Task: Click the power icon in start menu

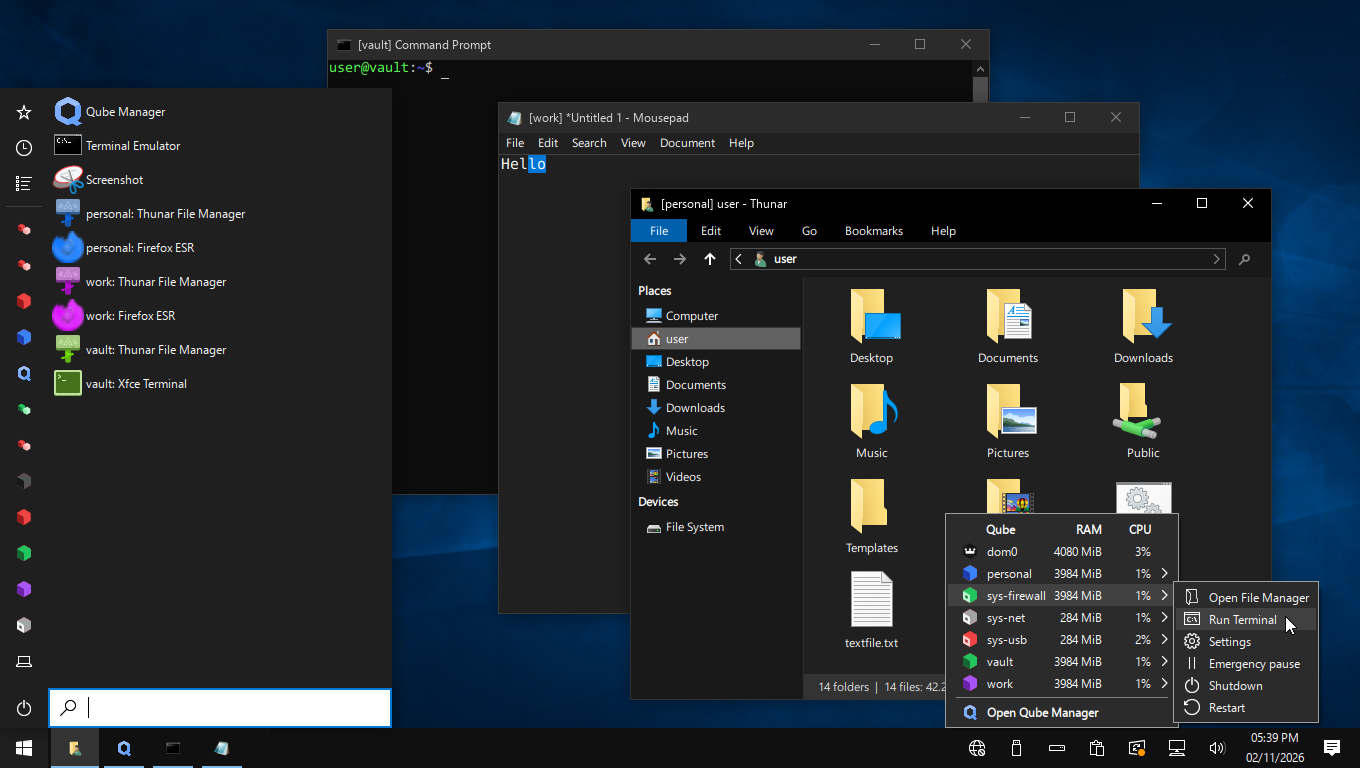Action: coord(24,708)
